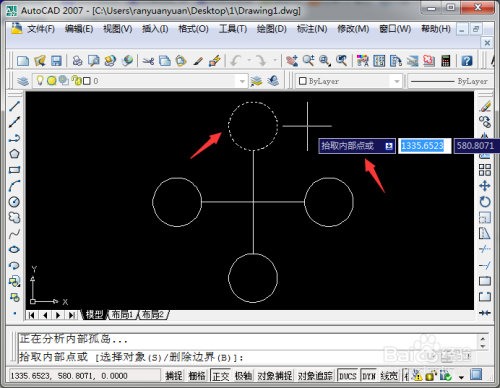This screenshot has height=388, width=500.
Task: Click the command window scroll down arrow
Action: coord(483,347)
